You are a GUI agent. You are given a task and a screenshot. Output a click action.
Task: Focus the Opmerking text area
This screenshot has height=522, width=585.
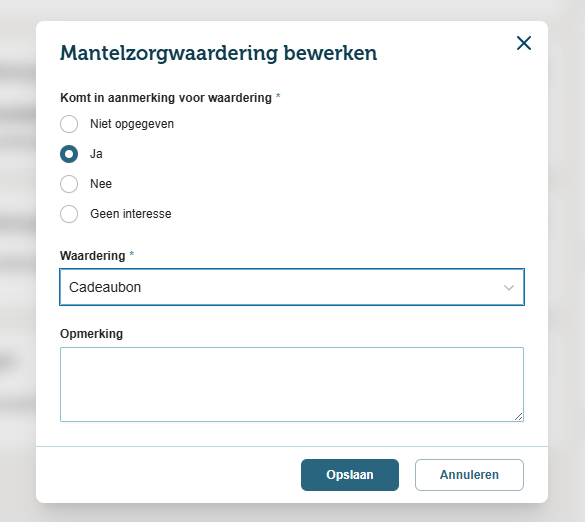[292, 384]
